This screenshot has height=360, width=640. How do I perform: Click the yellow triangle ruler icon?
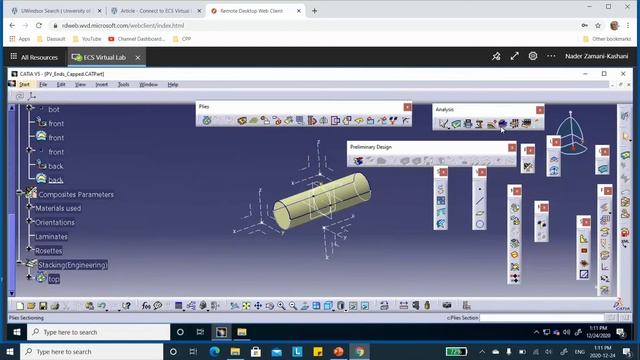click(x=584, y=239)
